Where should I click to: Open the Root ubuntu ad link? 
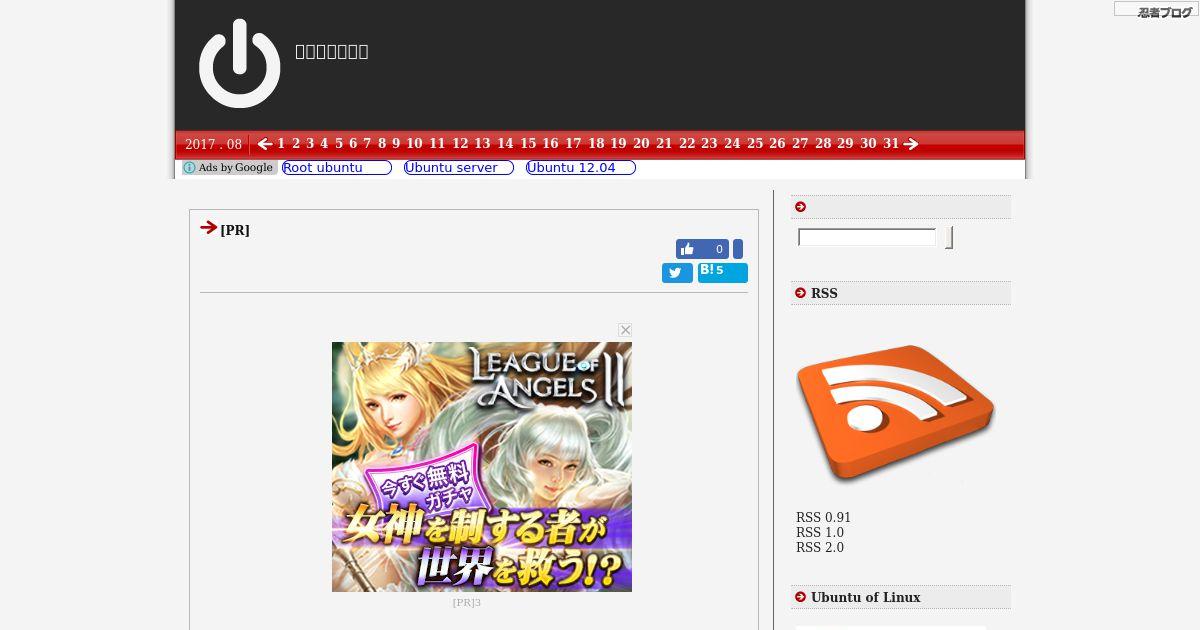[337, 168]
